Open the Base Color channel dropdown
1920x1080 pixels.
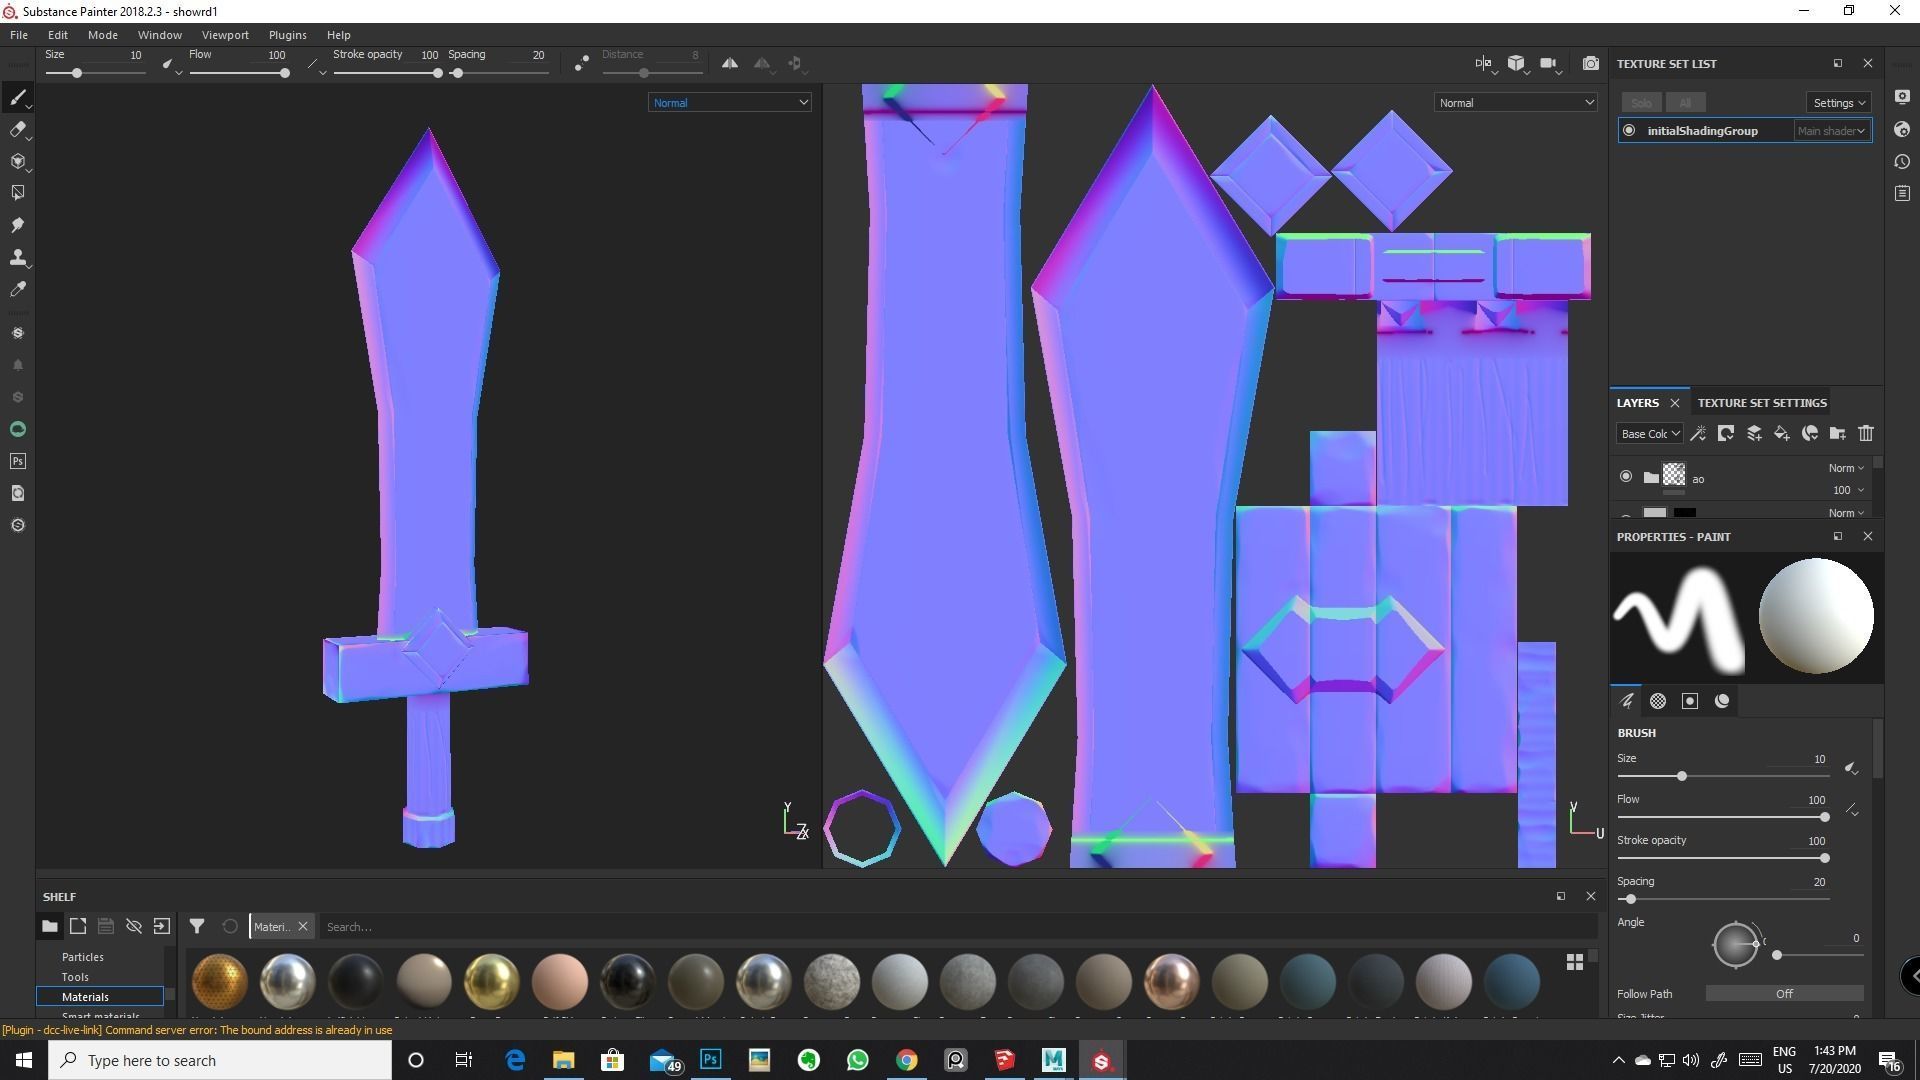pos(1650,433)
